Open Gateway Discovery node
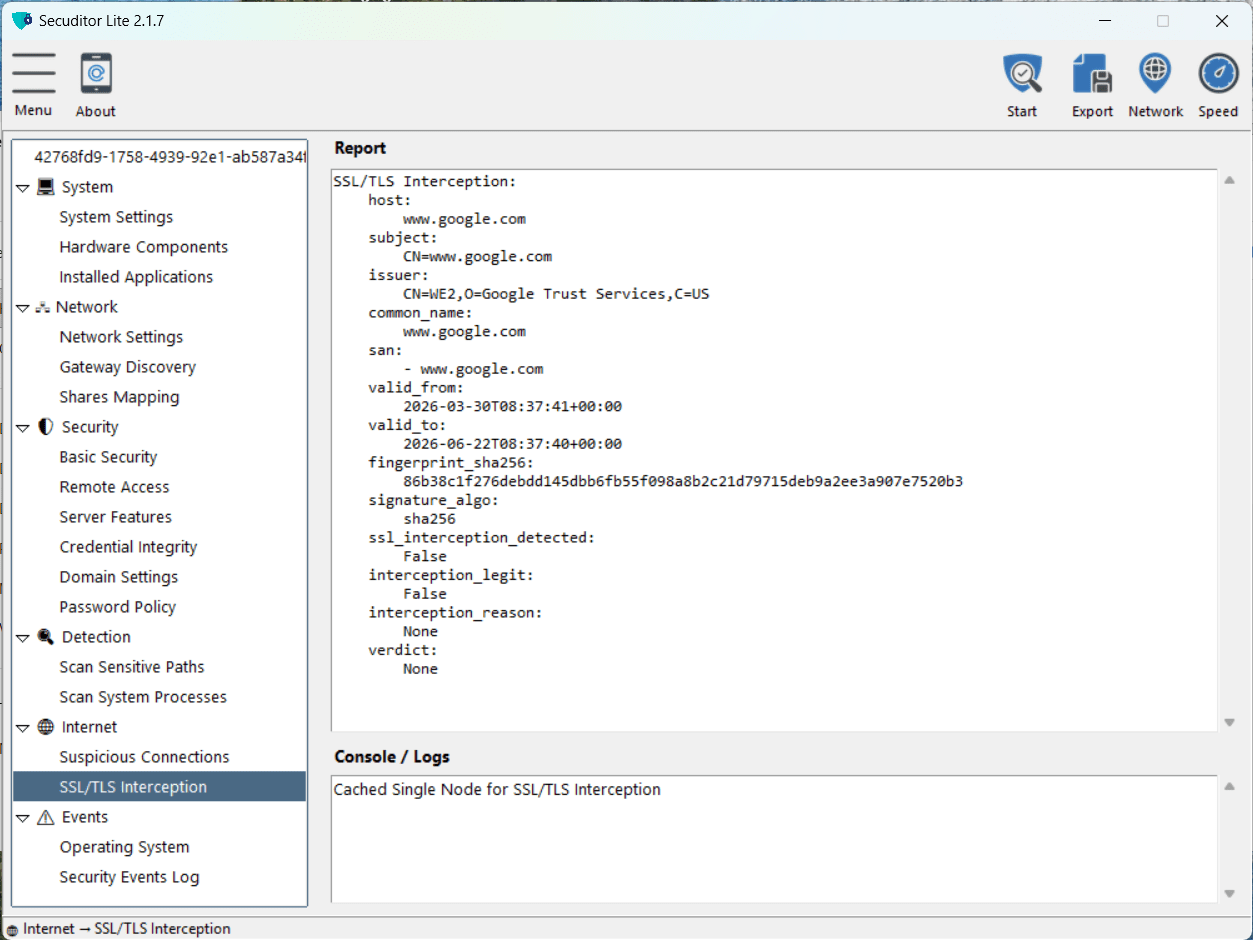1253x940 pixels. [x=128, y=367]
